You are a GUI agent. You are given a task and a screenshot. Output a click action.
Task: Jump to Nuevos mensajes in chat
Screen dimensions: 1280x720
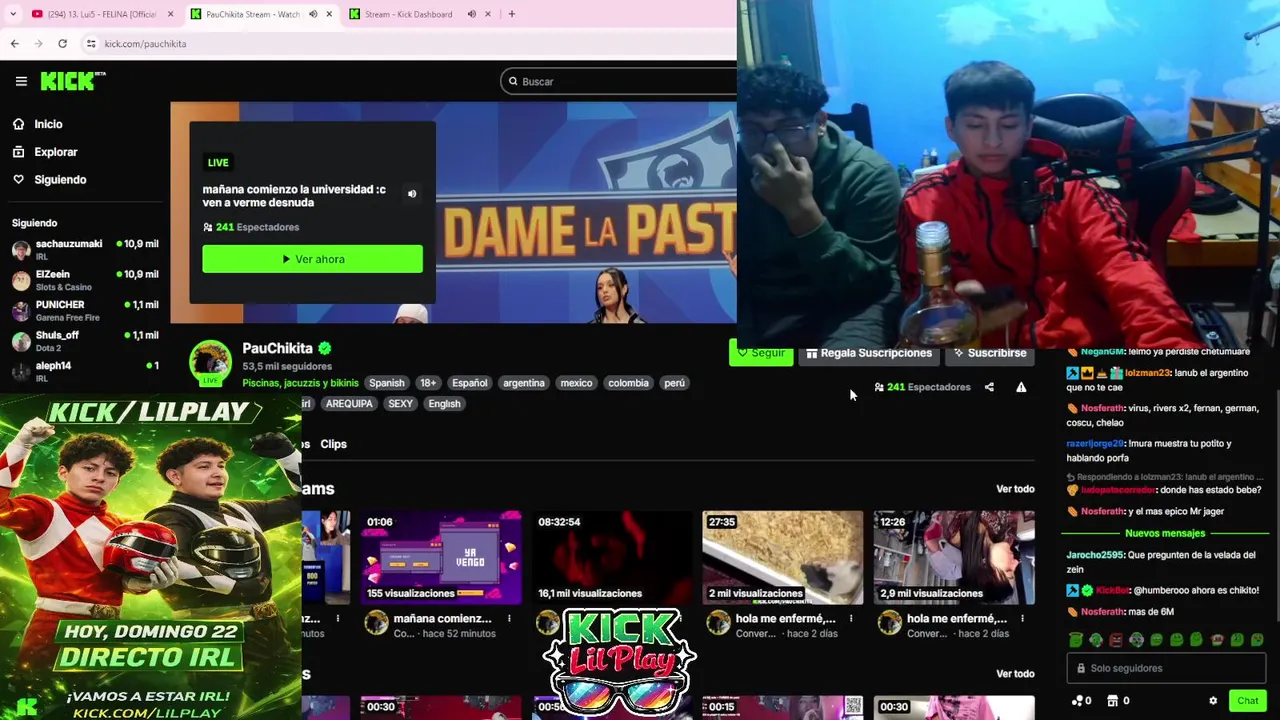click(1164, 533)
